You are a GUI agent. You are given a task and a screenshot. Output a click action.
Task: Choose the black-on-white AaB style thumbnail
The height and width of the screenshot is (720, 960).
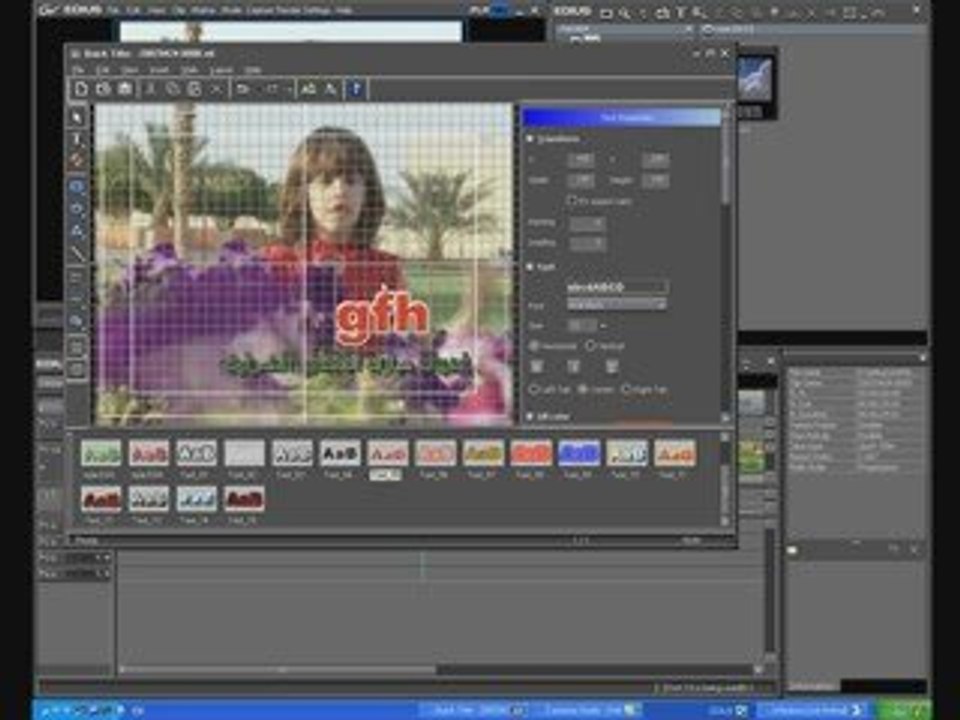[340, 453]
